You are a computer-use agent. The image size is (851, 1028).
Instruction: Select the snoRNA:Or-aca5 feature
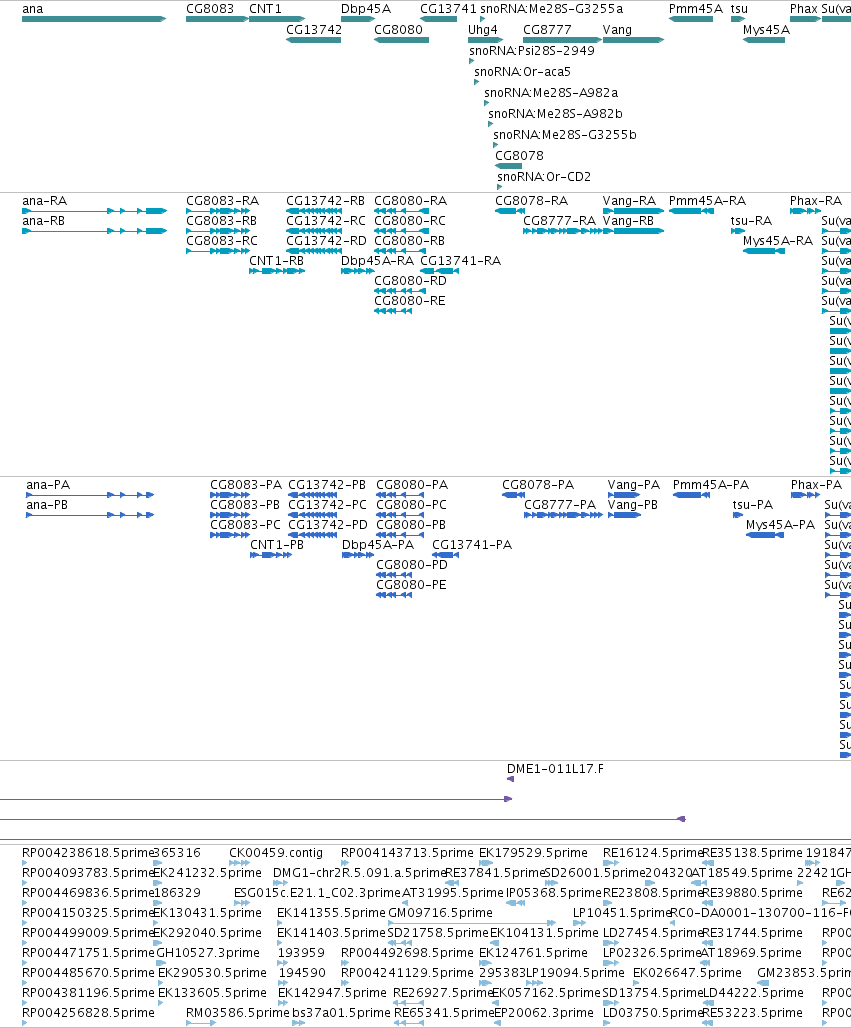click(x=477, y=82)
